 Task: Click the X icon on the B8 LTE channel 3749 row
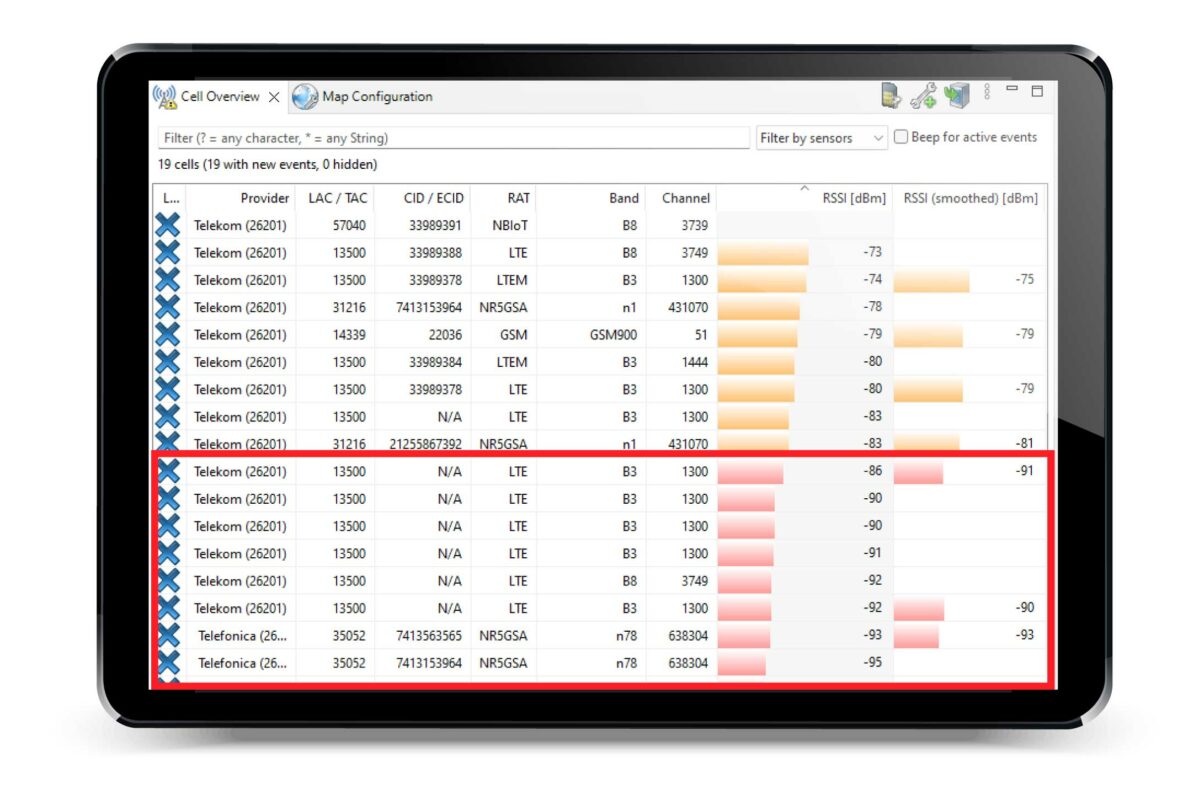click(x=167, y=252)
